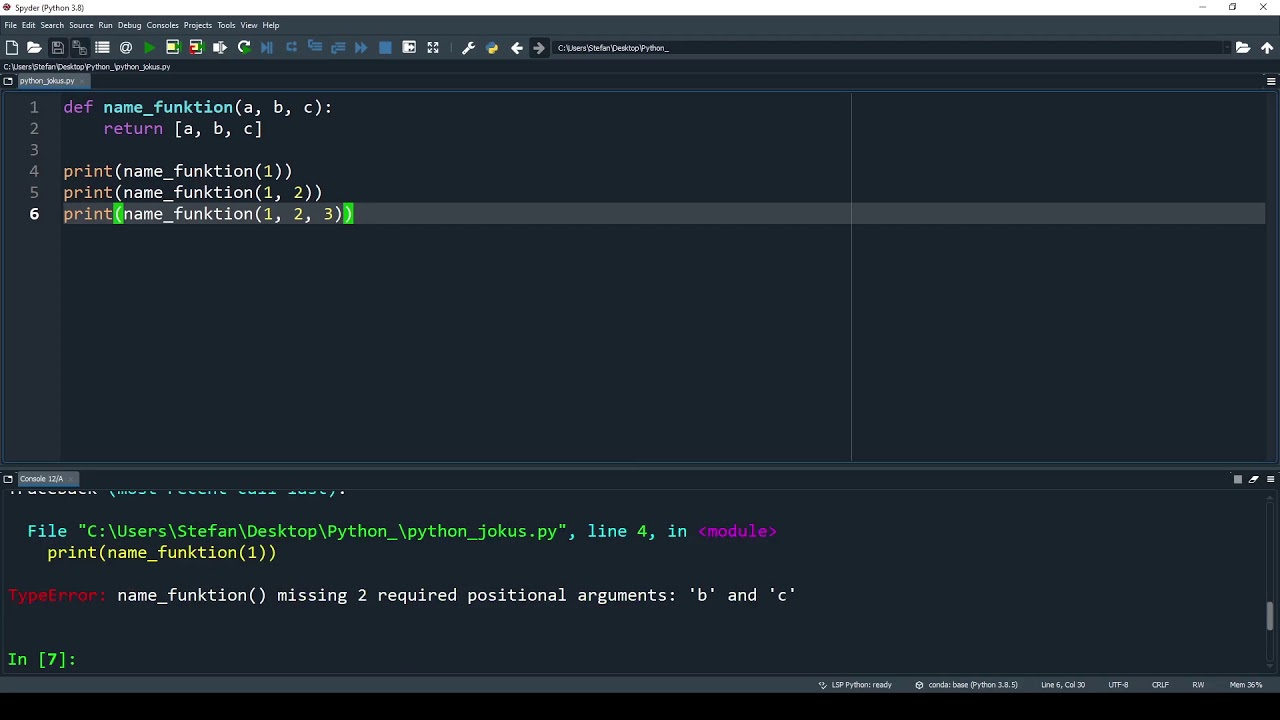This screenshot has width=1280, height=720.
Task: Click the debug step-return icon
Action: [x=338, y=47]
